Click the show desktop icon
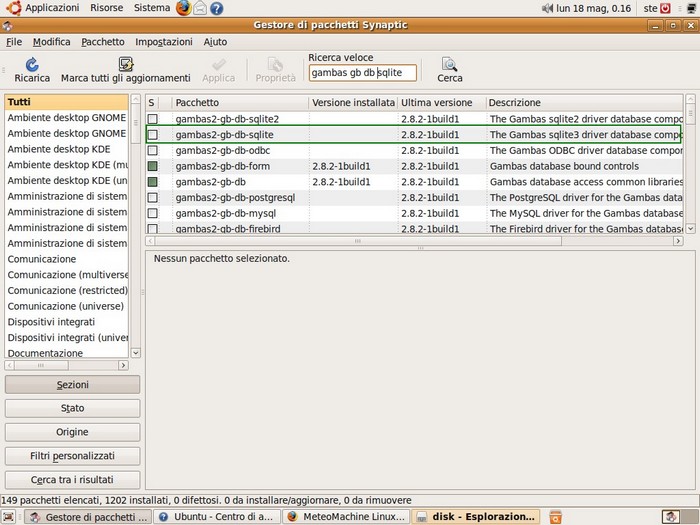700x525 pixels. [x=8, y=517]
